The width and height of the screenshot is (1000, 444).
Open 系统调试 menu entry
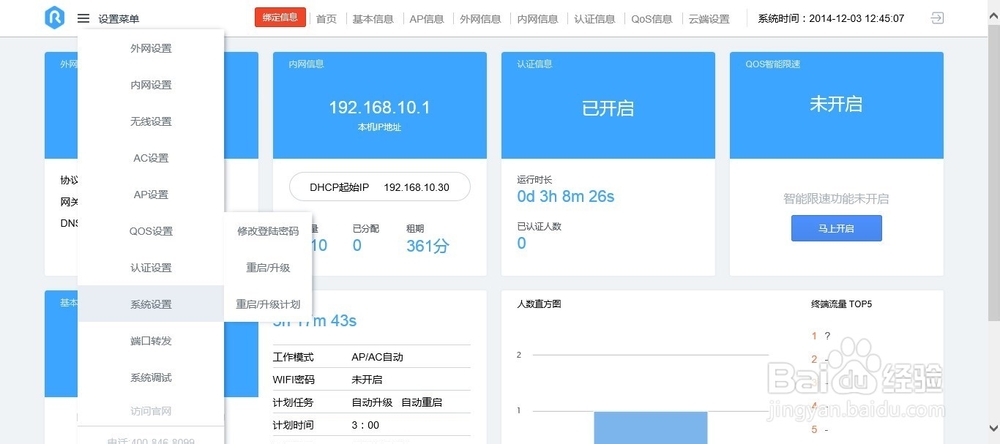tap(151, 377)
